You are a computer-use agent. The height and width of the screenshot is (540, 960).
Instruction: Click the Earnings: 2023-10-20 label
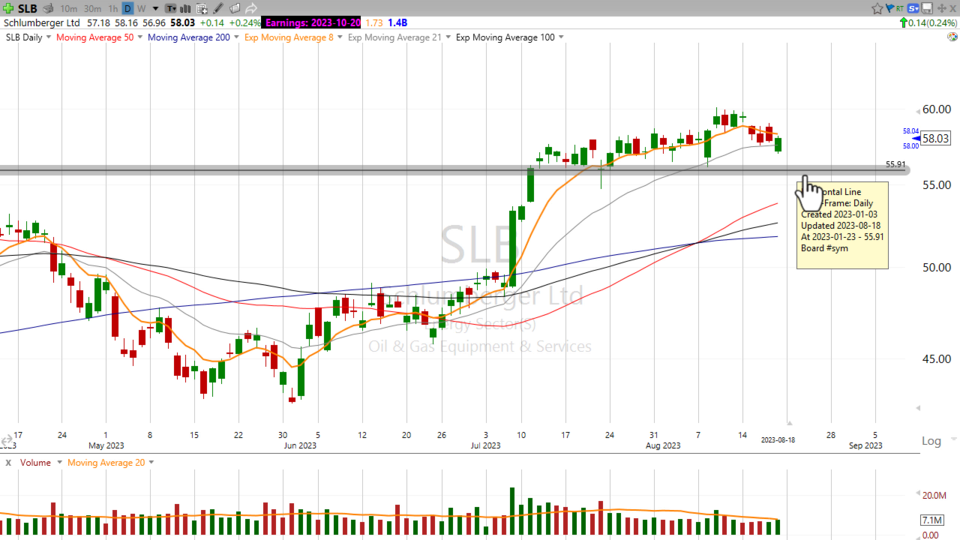tap(312, 23)
